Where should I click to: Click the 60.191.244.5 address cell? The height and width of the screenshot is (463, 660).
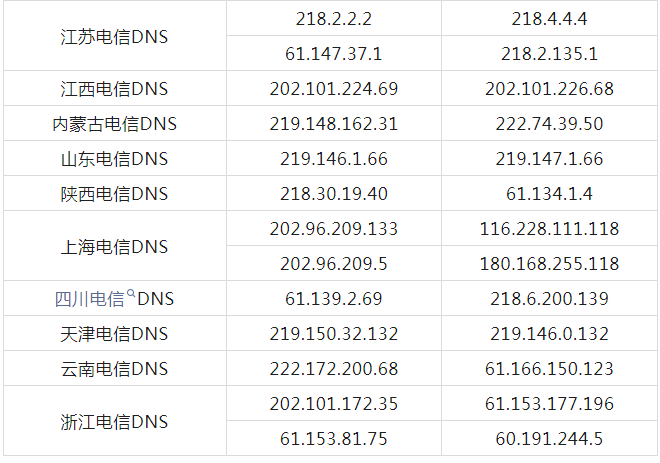(x=549, y=439)
